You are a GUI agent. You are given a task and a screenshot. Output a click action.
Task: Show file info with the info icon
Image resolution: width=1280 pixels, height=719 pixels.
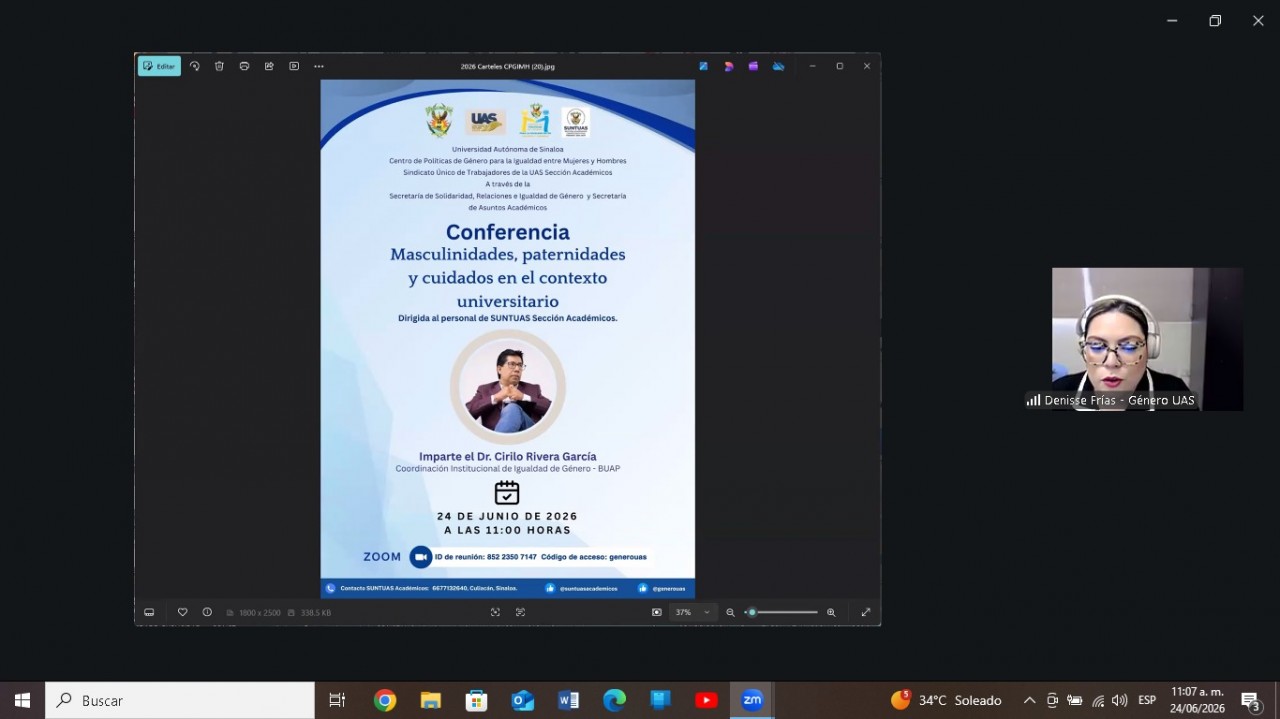207,612
